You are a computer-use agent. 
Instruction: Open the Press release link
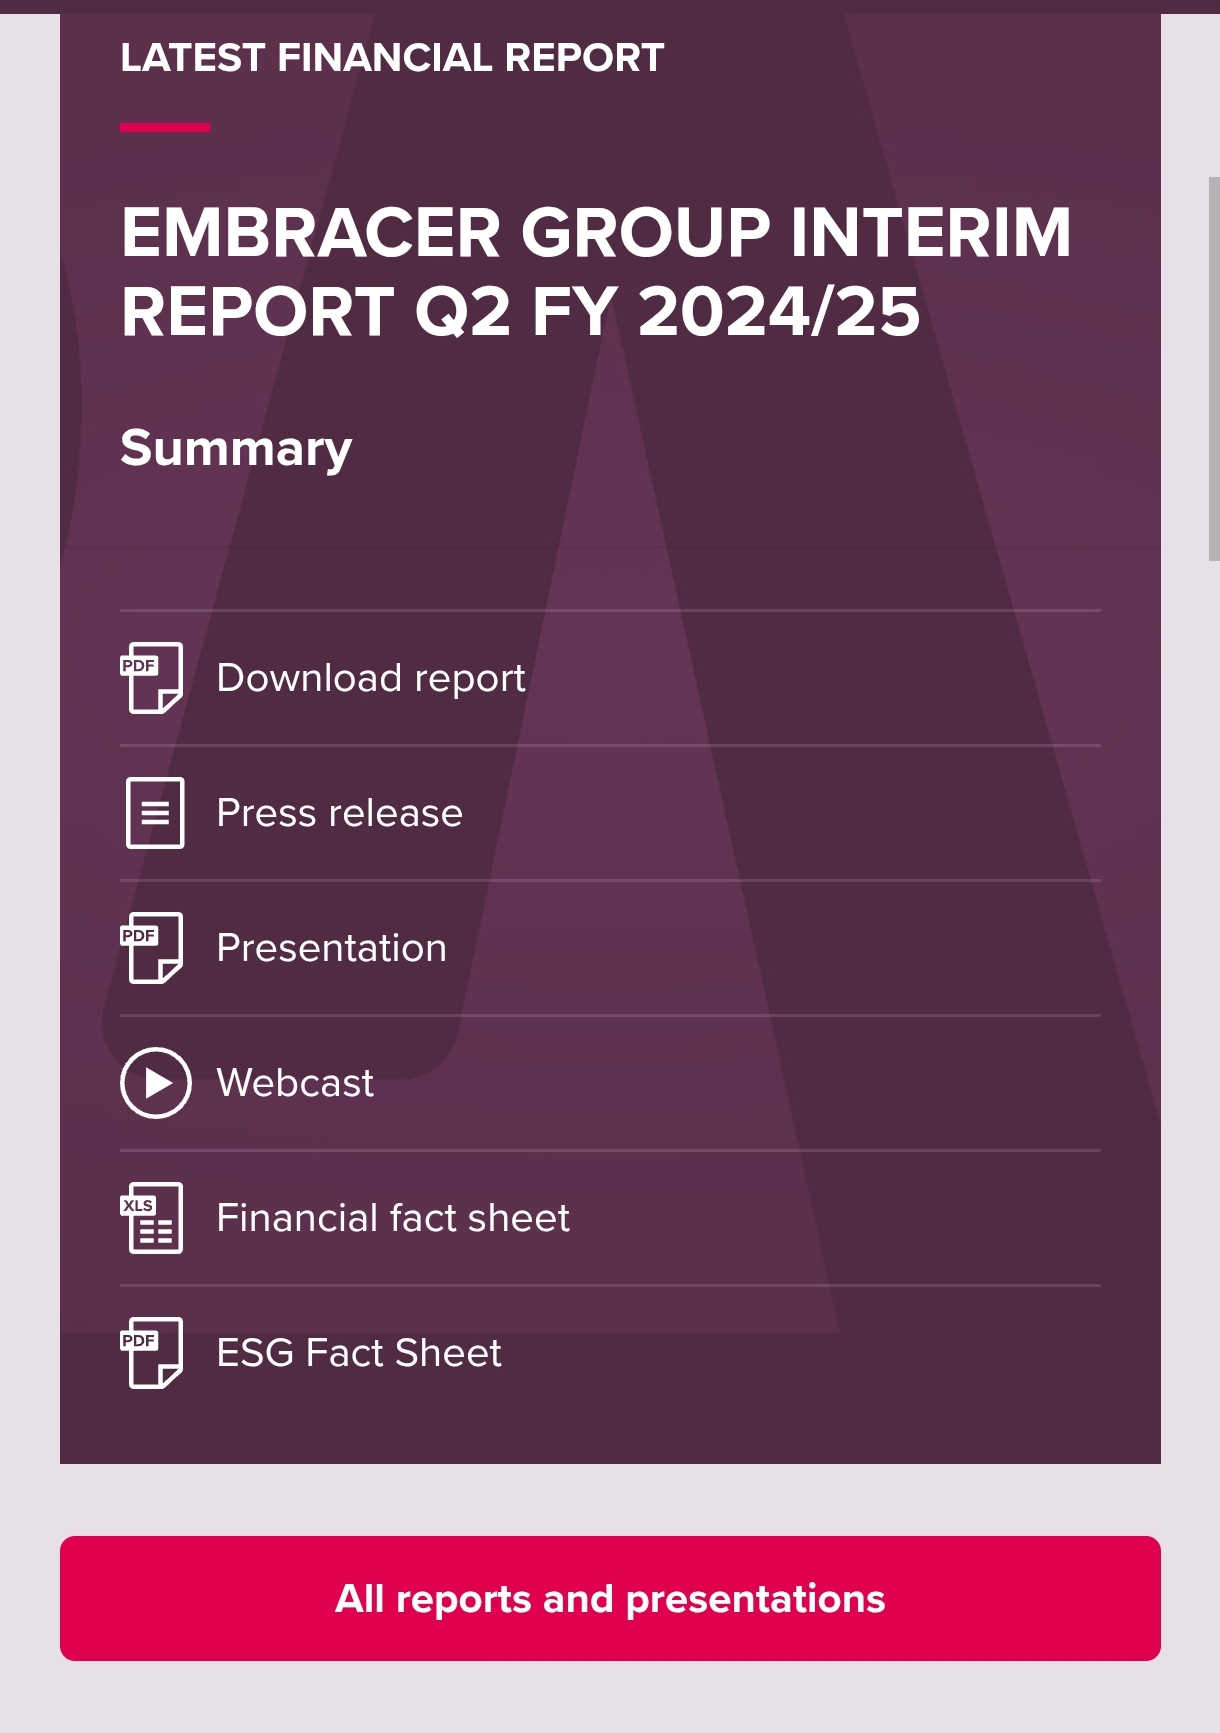tap(340, 813)
